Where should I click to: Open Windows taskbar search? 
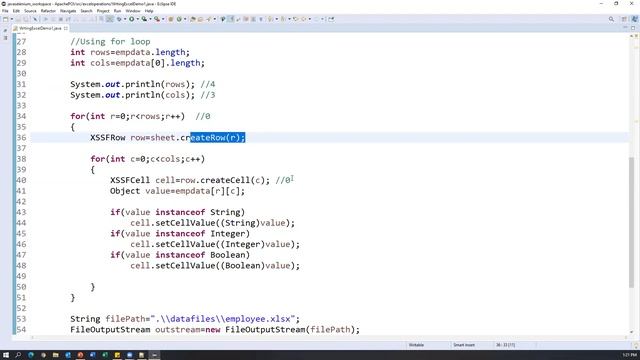click(18, 355)
